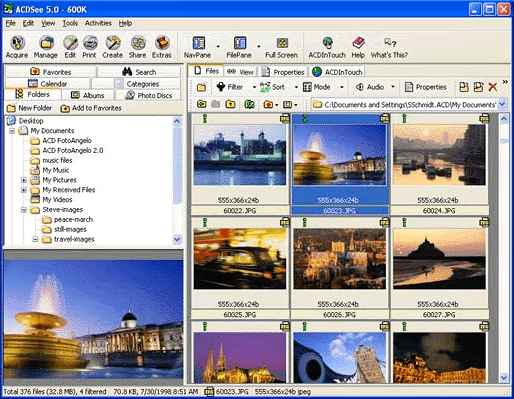Open the folder path dropdown
Image resolution: width=514 pixels, height=399 pixels.
(502, 105)
